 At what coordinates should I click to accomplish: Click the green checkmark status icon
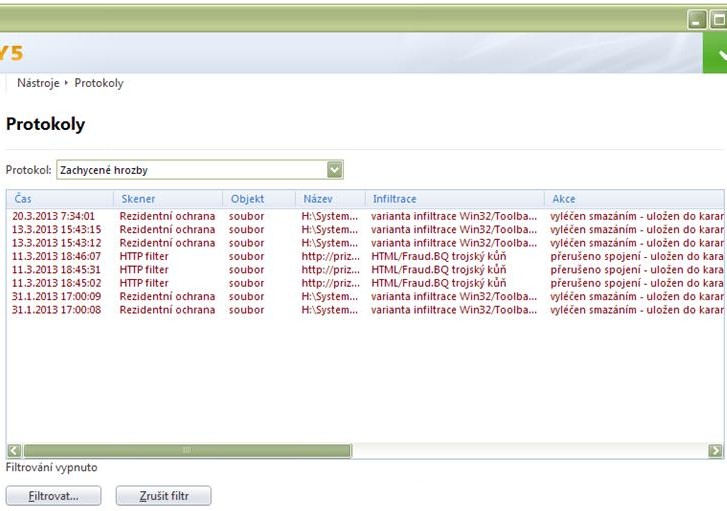pyautogui.click(x=715, y=55)
